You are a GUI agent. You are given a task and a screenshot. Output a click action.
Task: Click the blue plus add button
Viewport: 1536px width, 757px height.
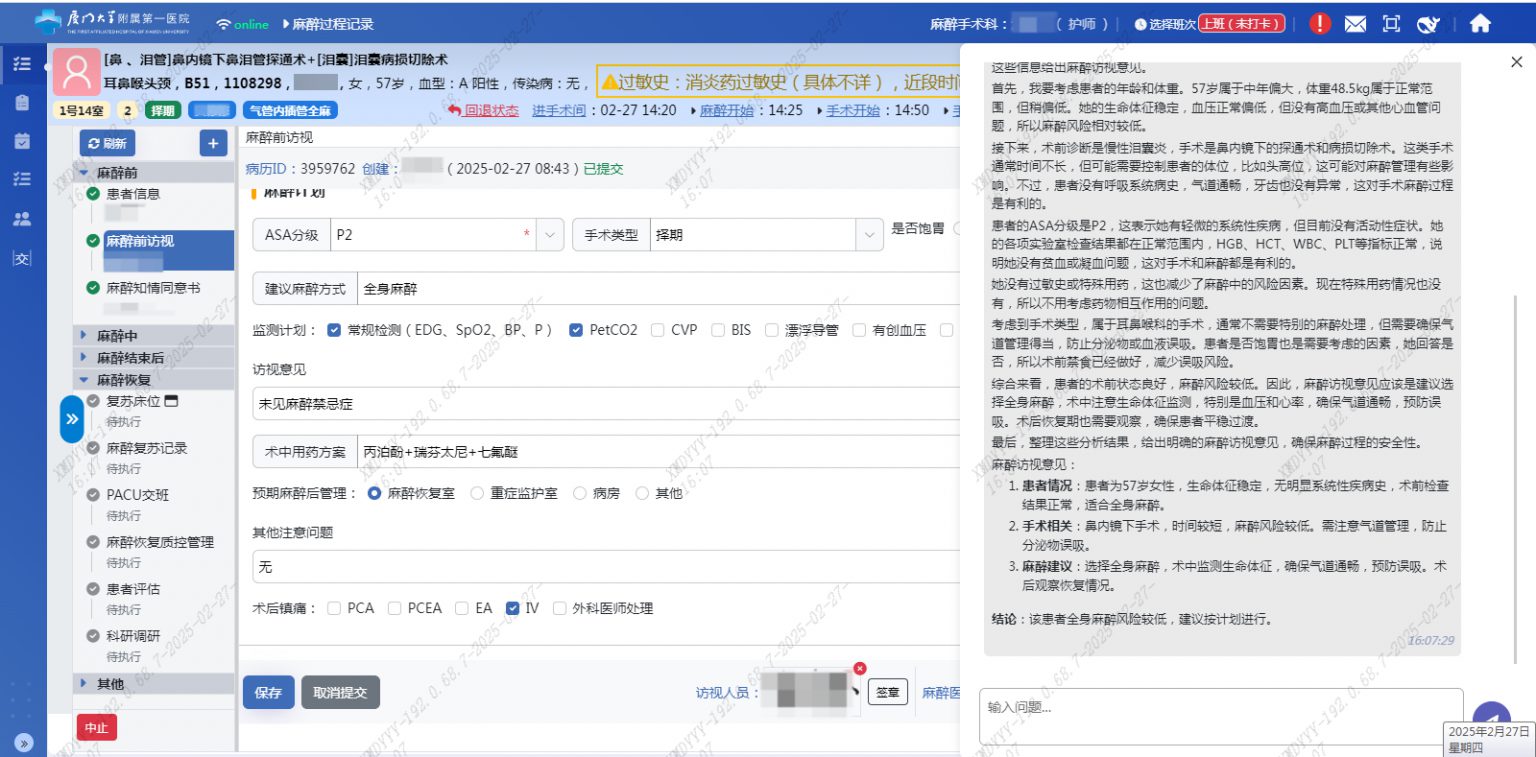click(x=213, y=144)
